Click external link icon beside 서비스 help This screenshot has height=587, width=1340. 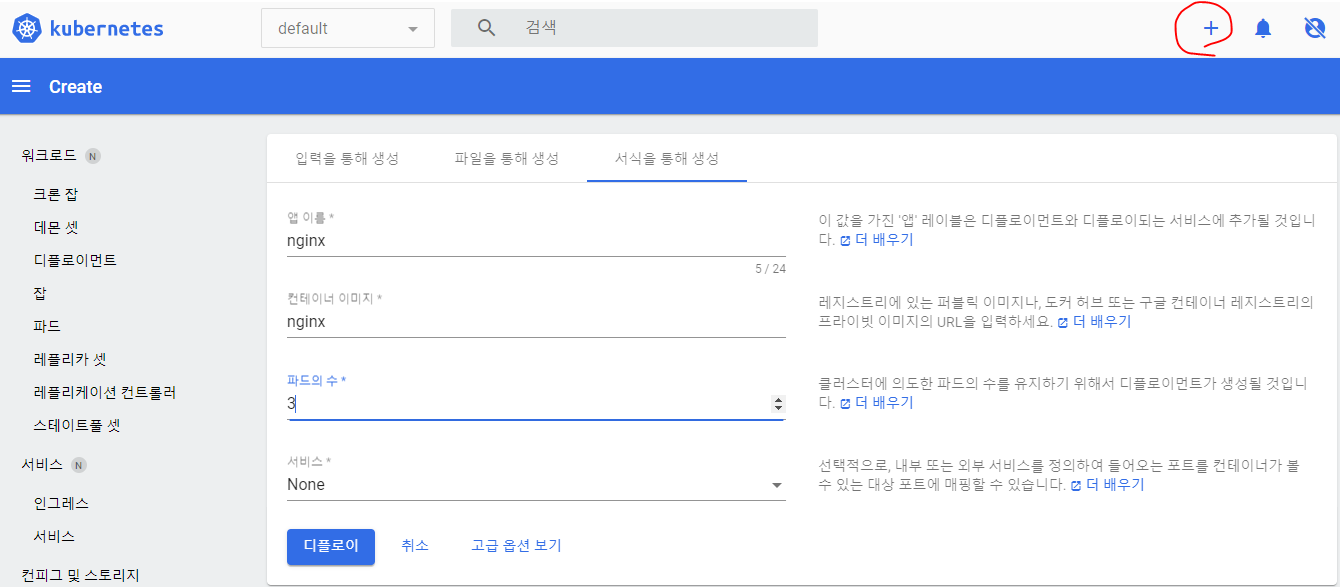point(1076,485)
